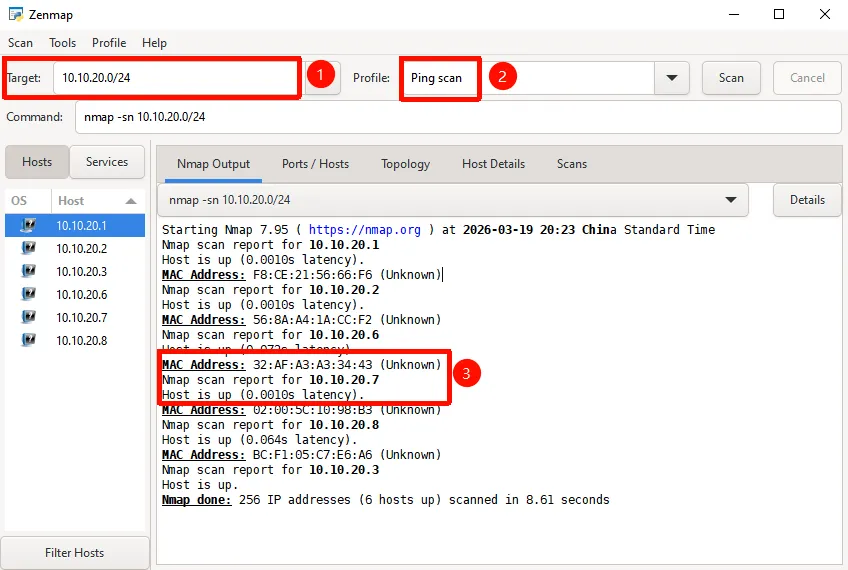The image size is (848, 570).
Task: Click the Zenmap application icon in title bar
Action: 16,14
